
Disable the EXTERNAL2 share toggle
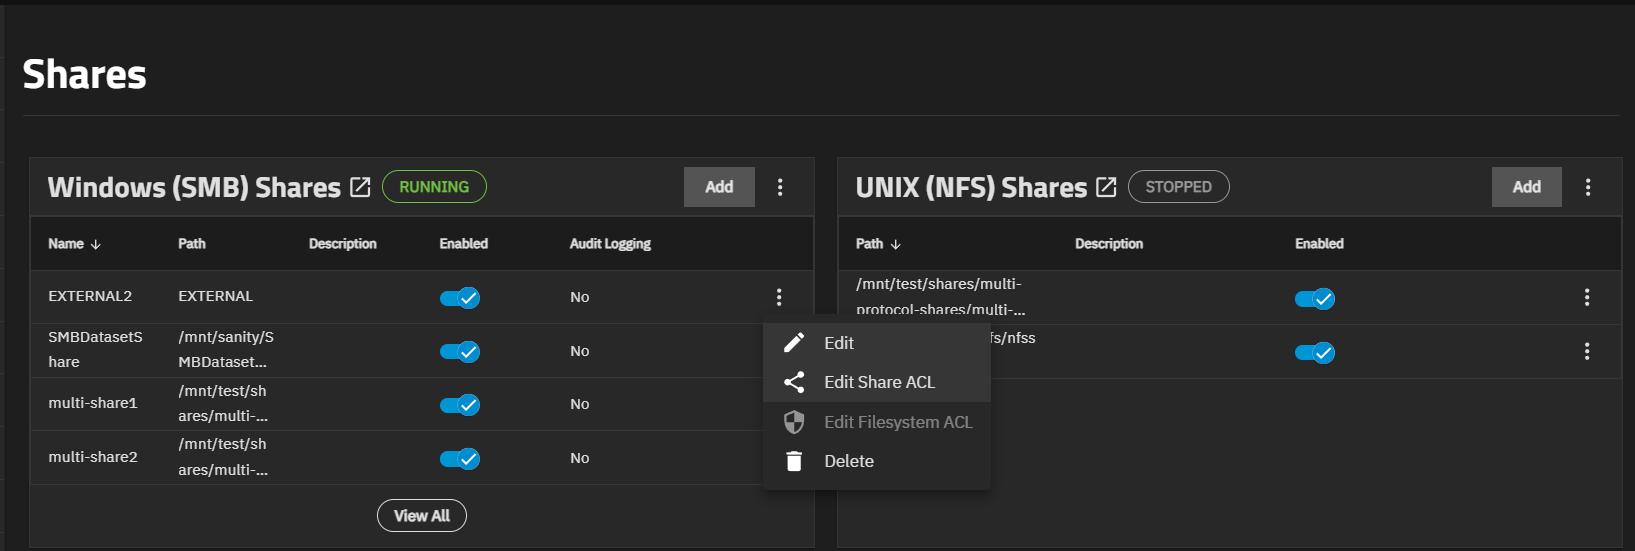tap(460, 298)
